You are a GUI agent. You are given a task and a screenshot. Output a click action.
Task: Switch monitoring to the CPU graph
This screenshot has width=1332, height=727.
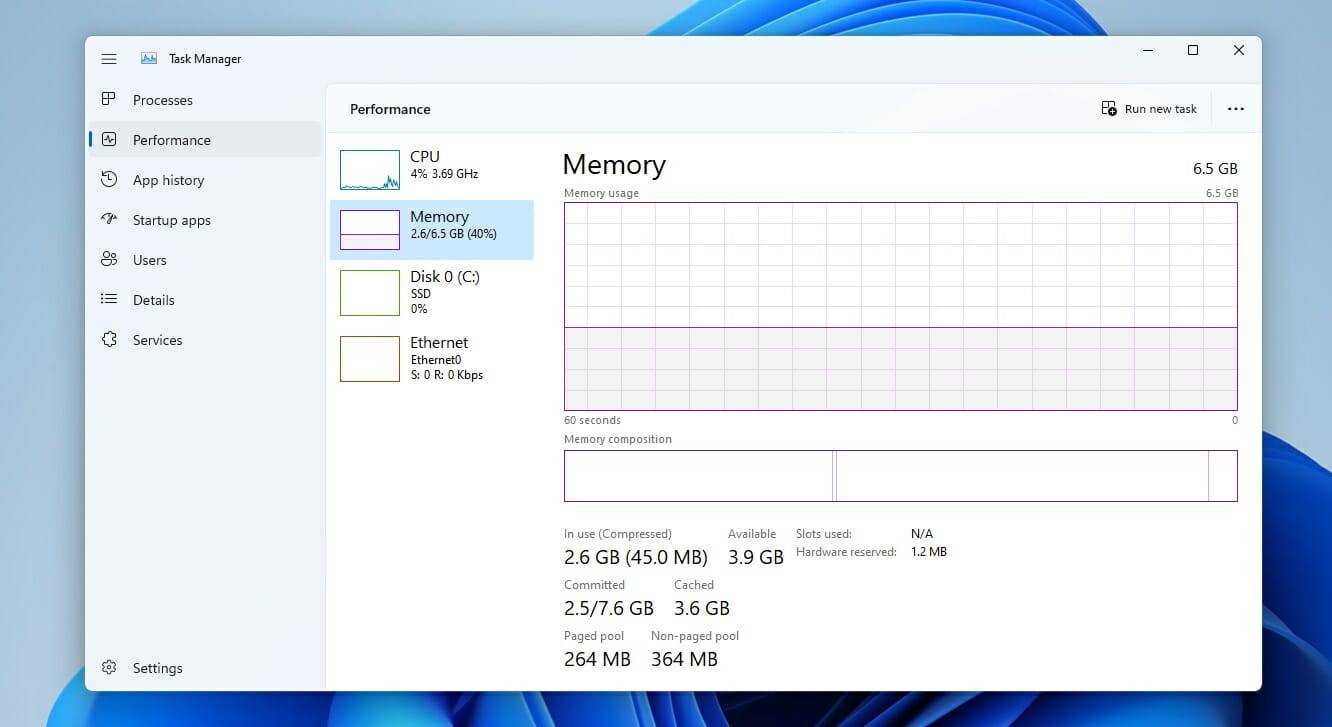point(370,169)
